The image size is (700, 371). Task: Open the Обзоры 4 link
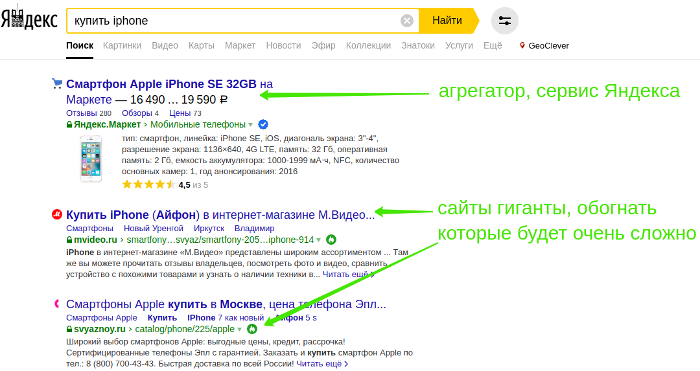140,113
